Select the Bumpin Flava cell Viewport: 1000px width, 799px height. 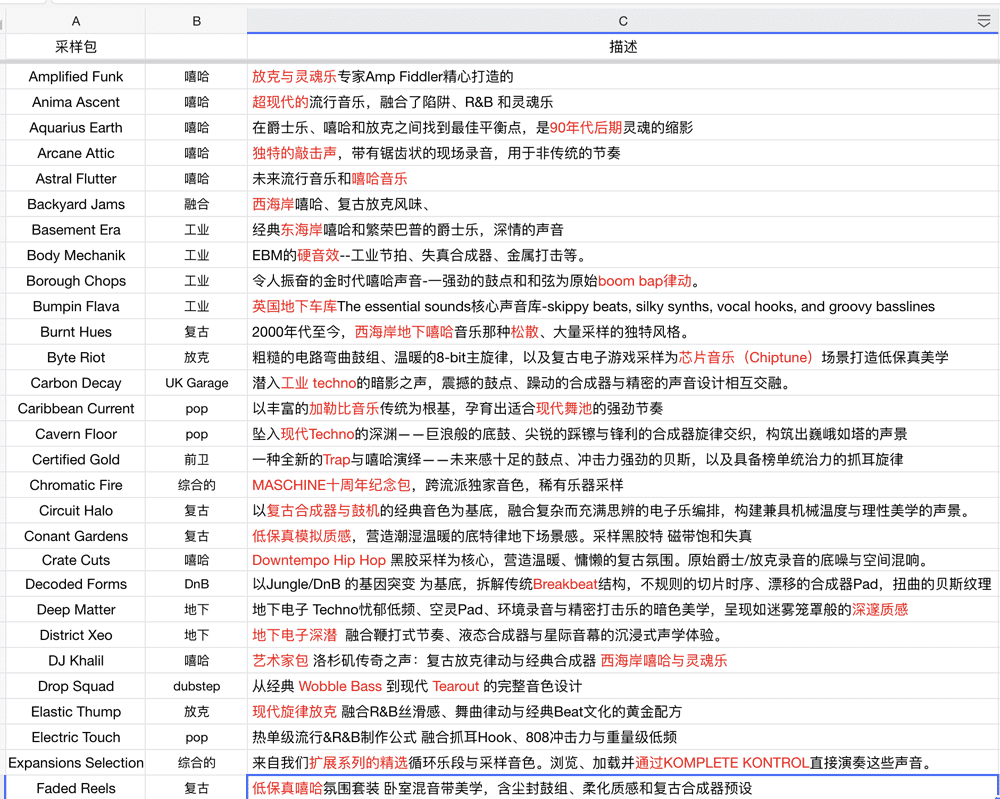(x=75, y=306)
